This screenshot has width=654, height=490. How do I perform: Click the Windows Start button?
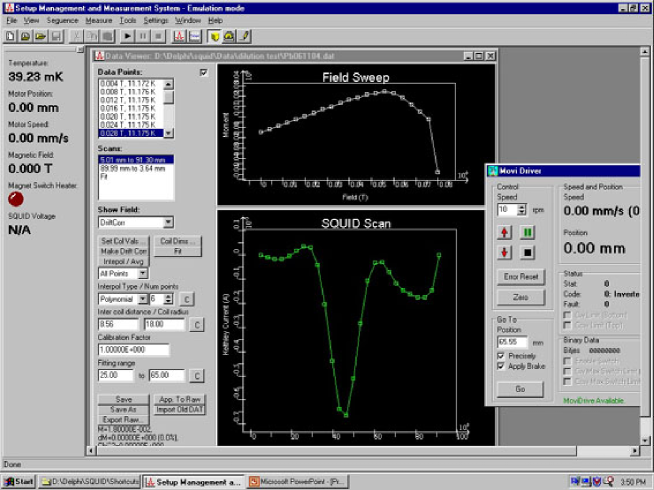[x=19, y=481]
